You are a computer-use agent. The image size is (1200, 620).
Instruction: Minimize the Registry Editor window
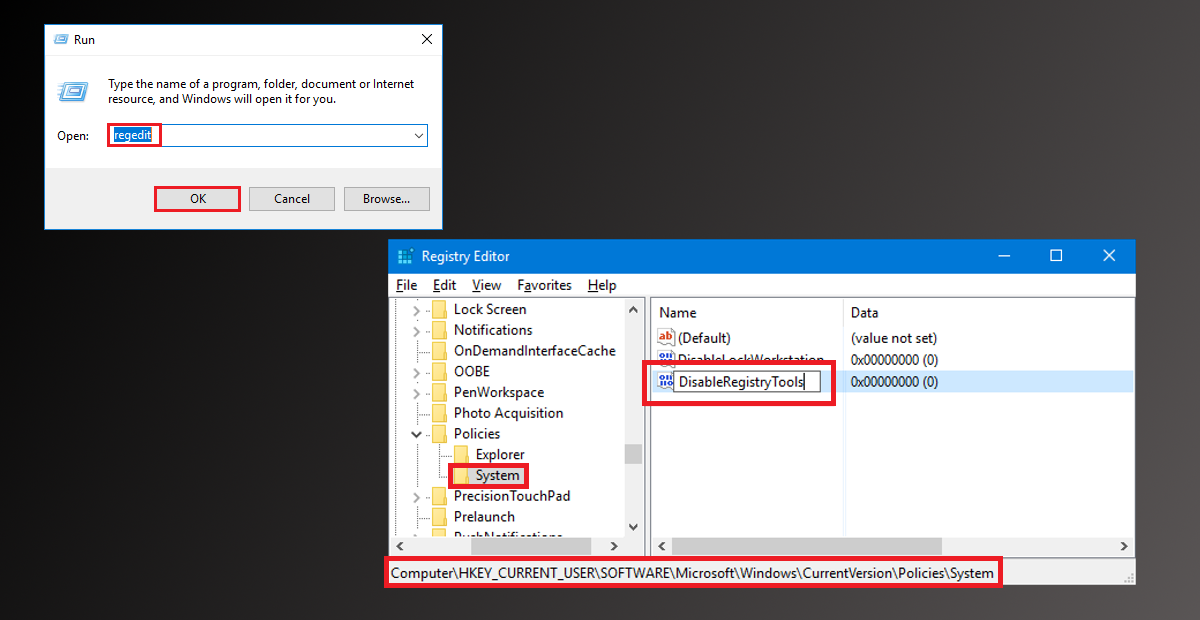(1002, 256)
